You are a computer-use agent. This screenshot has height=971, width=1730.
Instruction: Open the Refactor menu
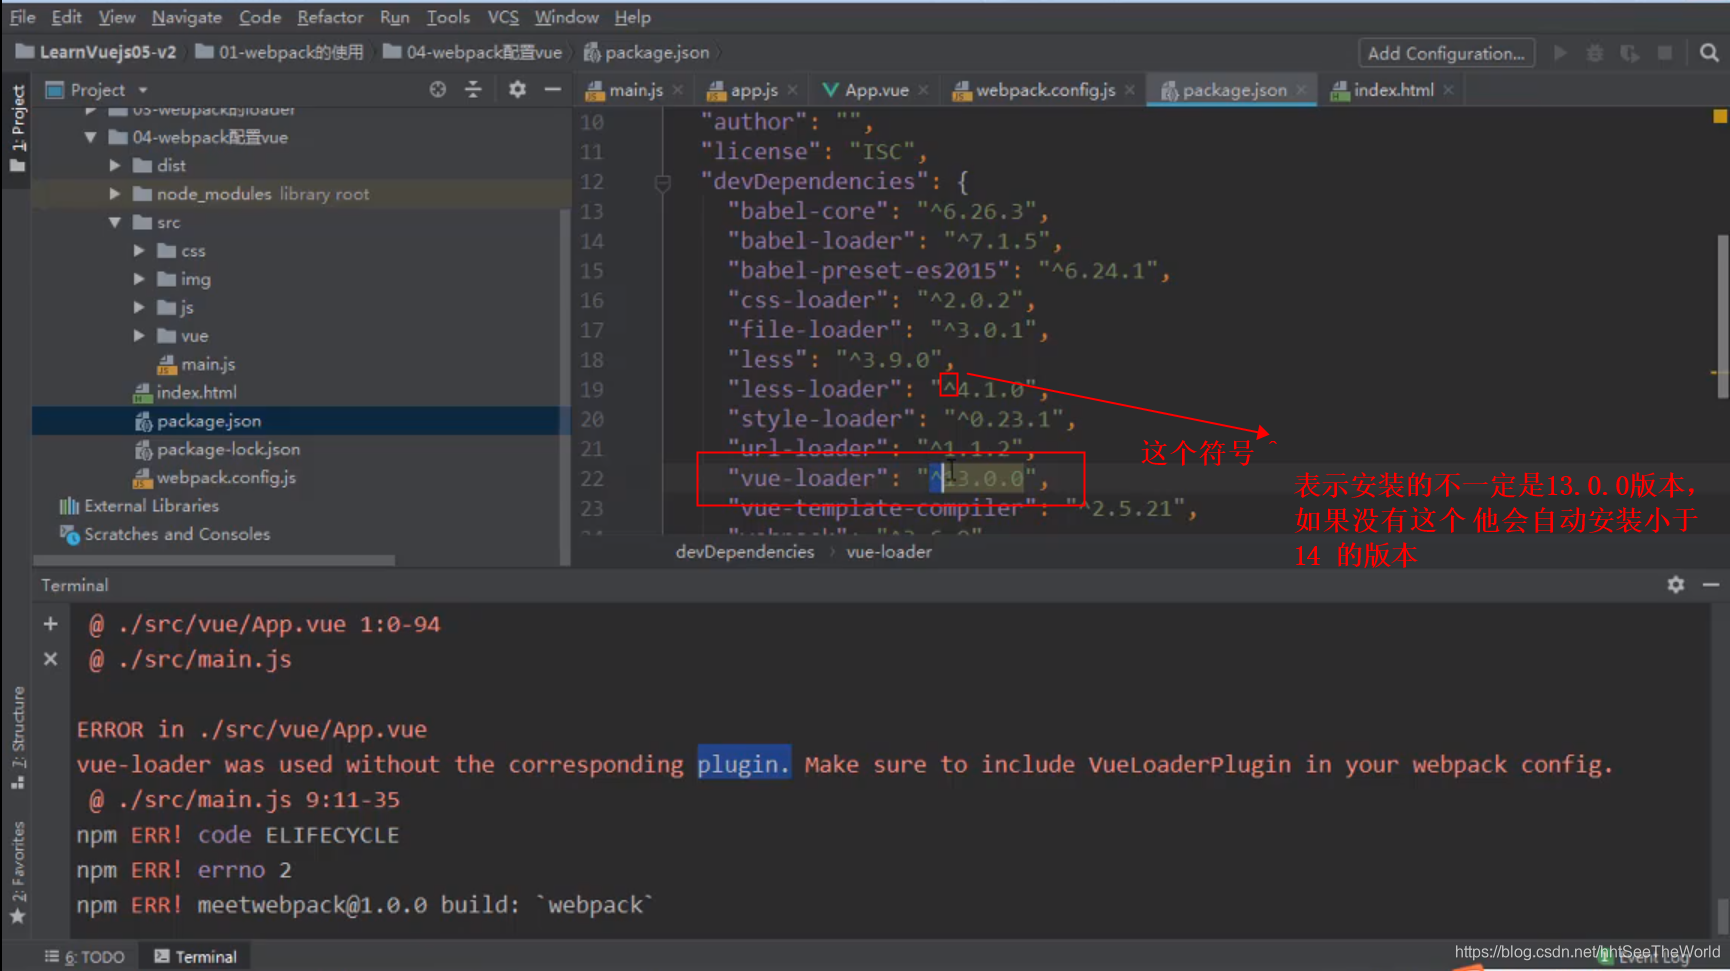click(x=330, y=17)
